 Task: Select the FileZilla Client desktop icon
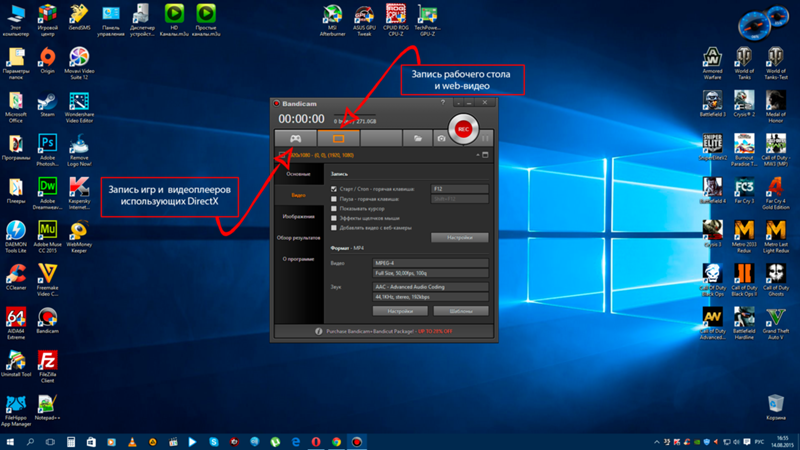[47, 366]
